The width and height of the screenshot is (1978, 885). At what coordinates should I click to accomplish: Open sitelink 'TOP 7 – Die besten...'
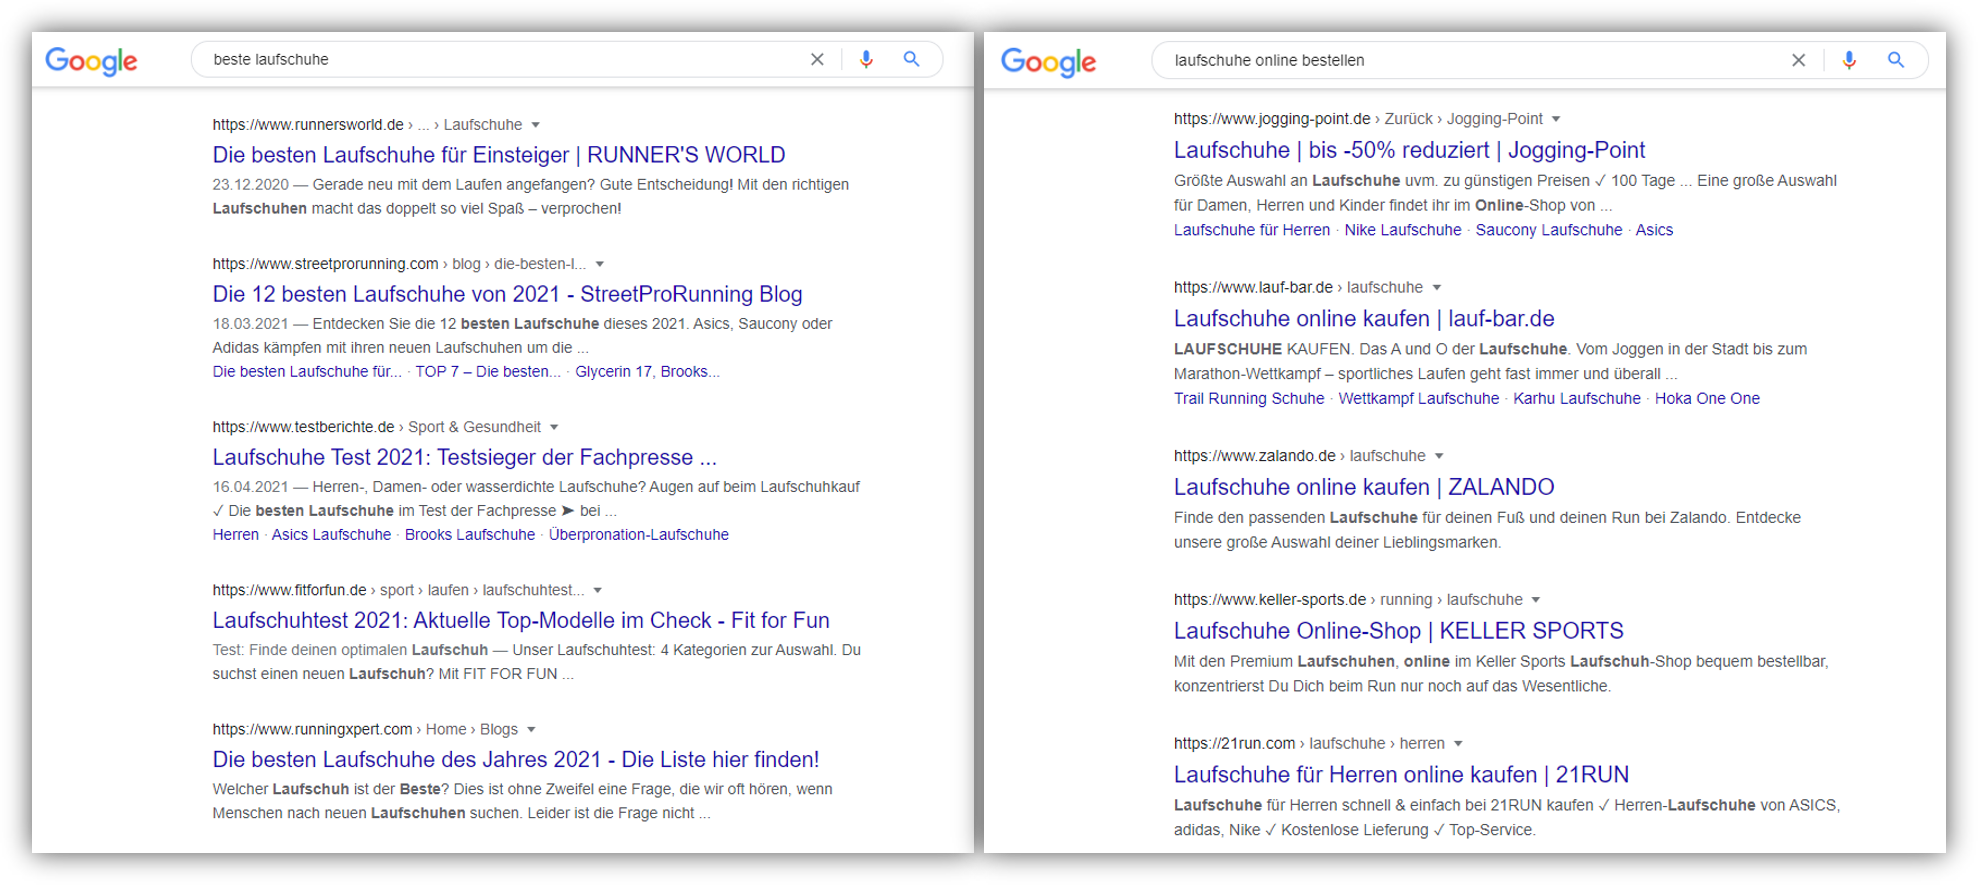coord(488,372)
